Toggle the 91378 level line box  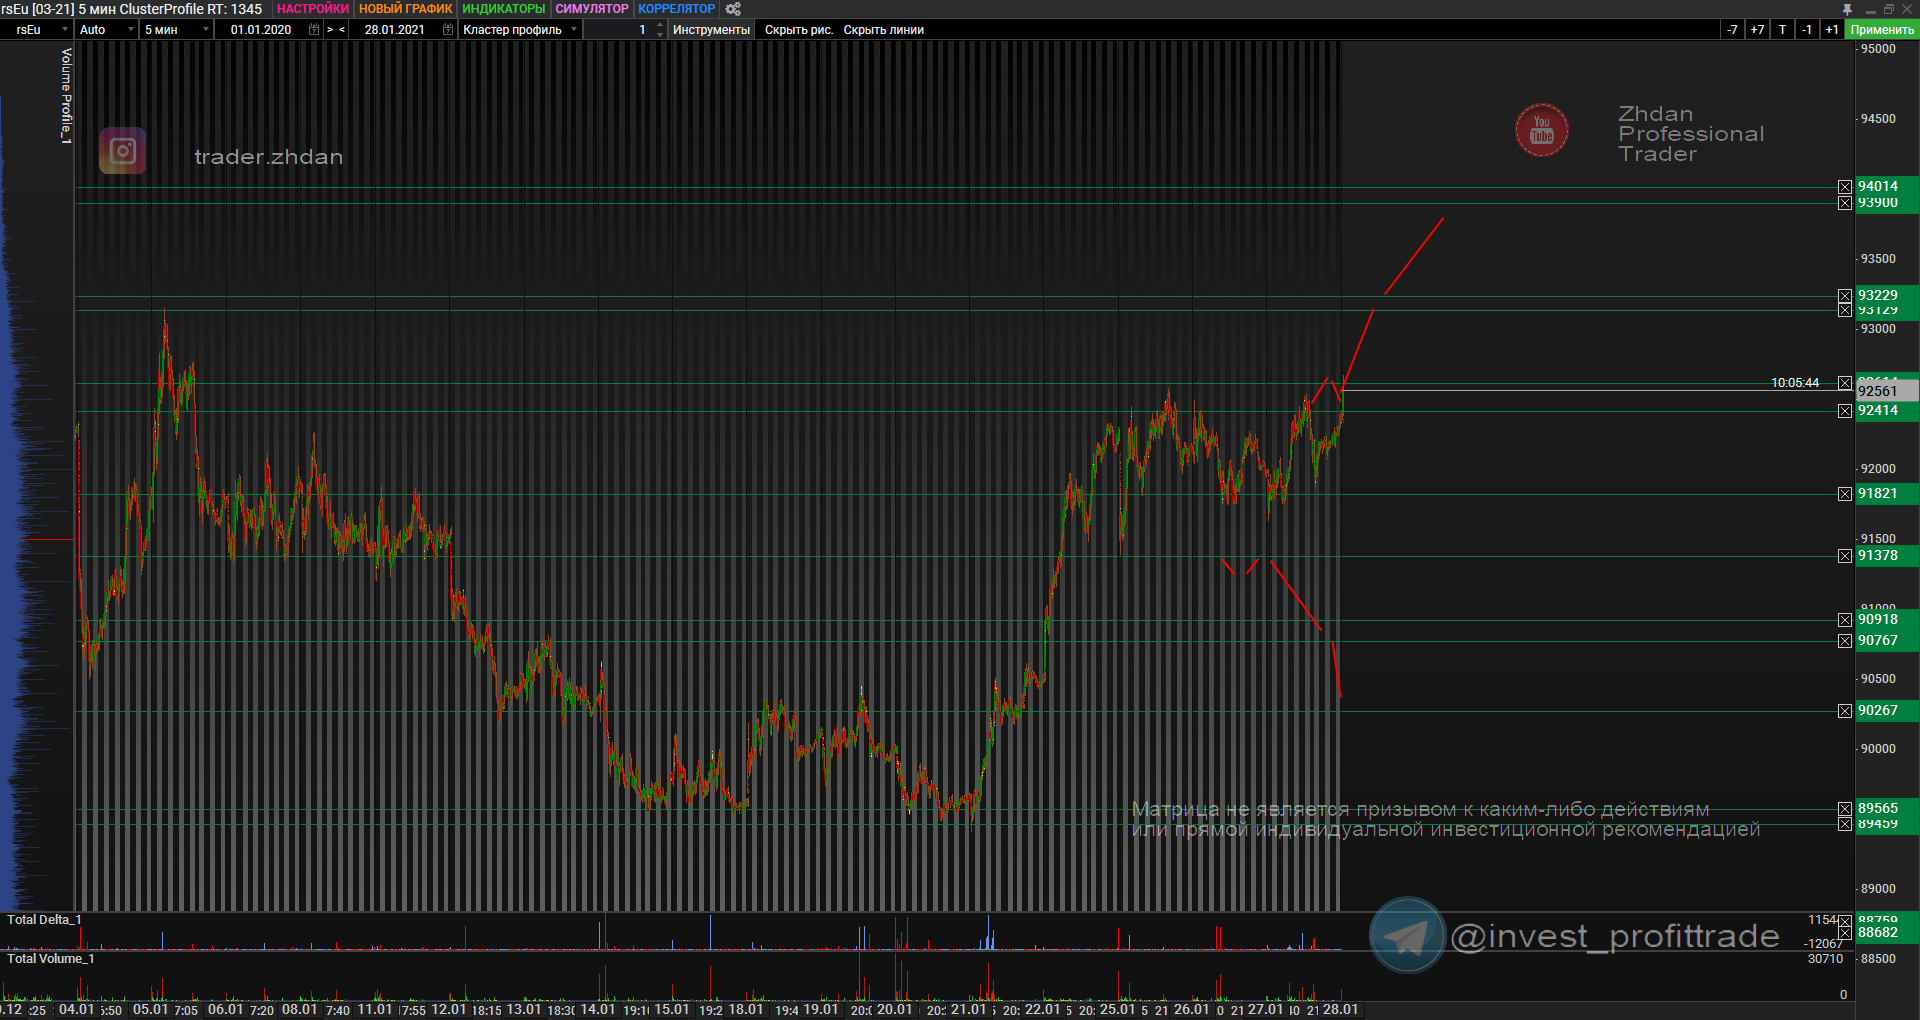(1844, 556)
